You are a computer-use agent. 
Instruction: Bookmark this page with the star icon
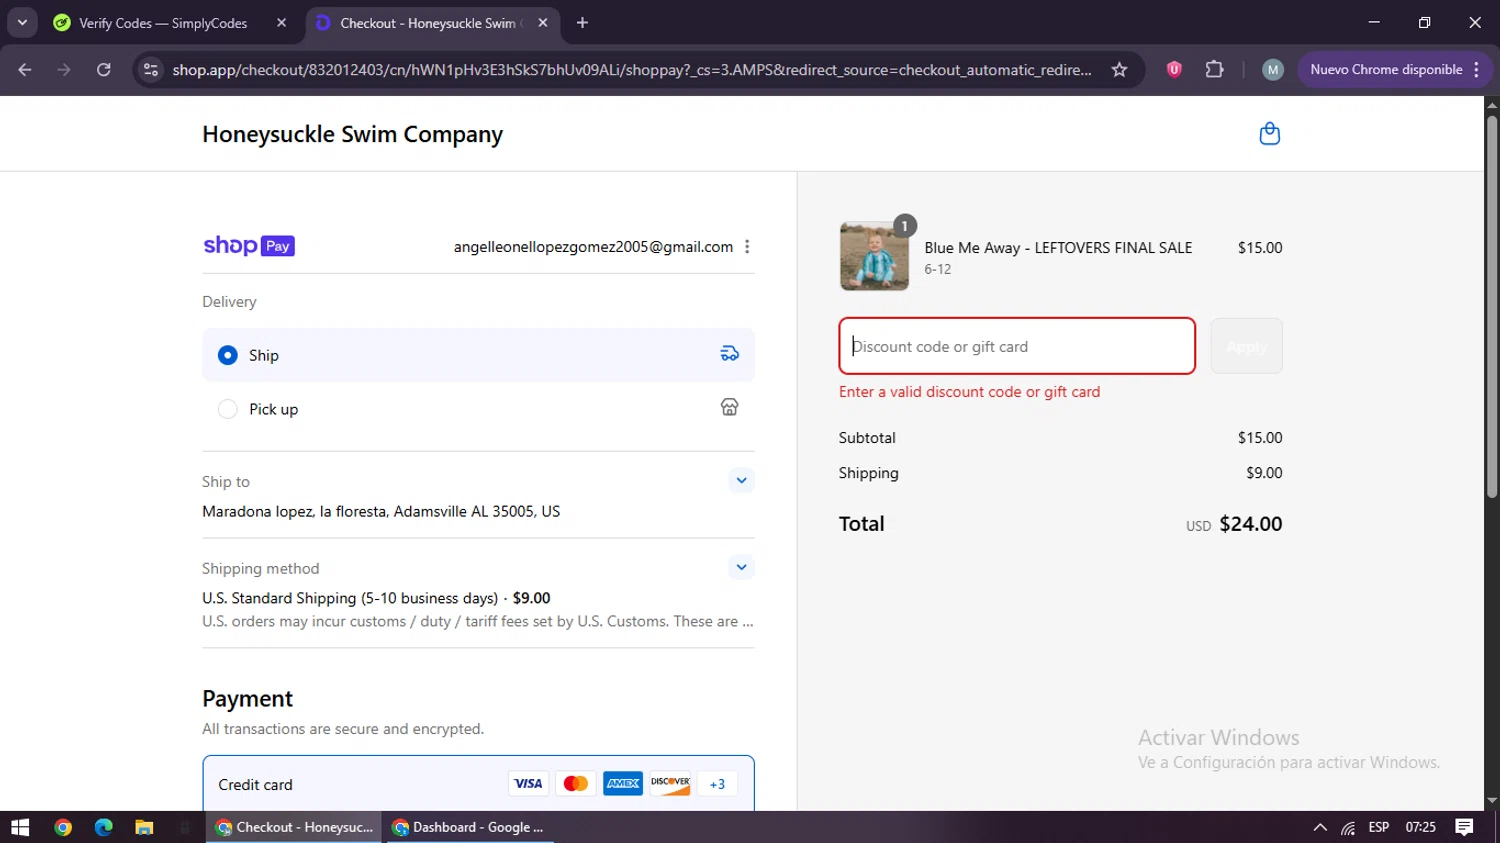tap(1120, 70)
